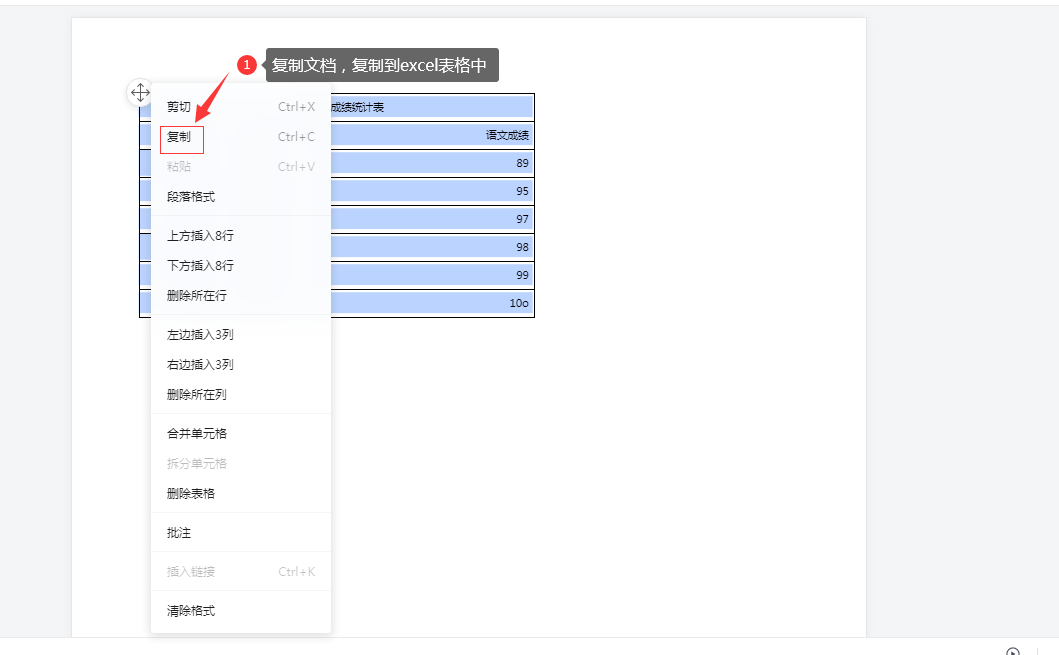Add a comment via 批注
Viewport: 1059px width, 655px height.
[x=240, y=533]
